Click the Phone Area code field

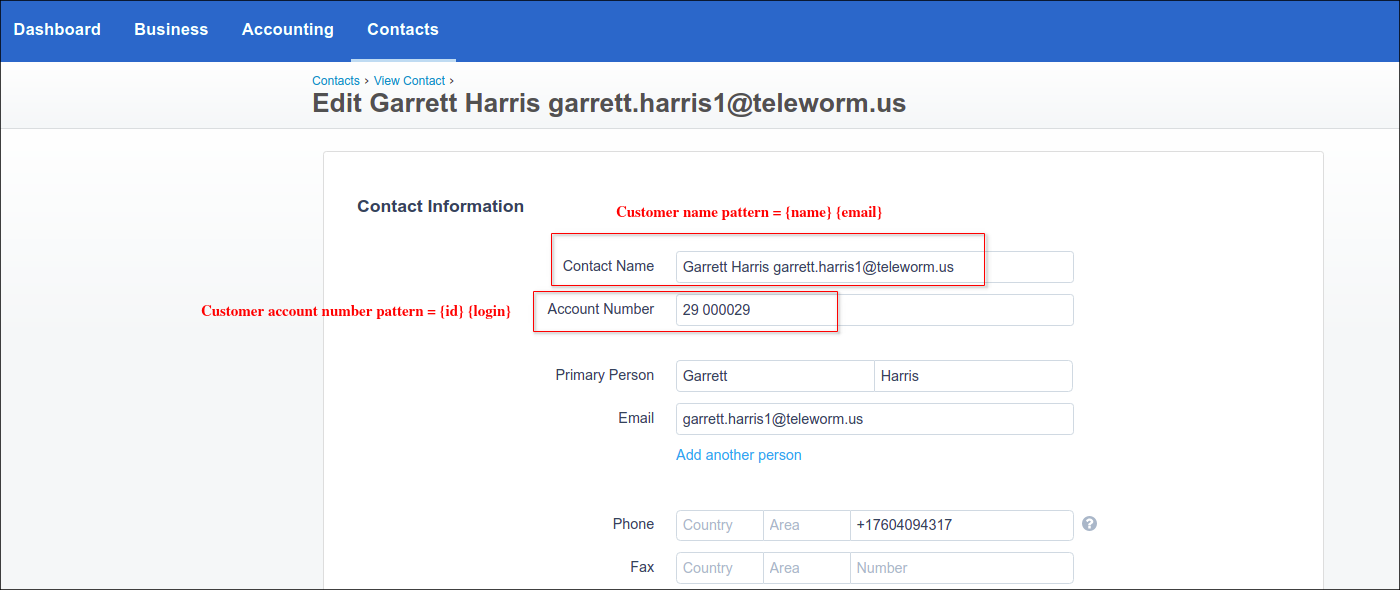click(x=805, y=525)
